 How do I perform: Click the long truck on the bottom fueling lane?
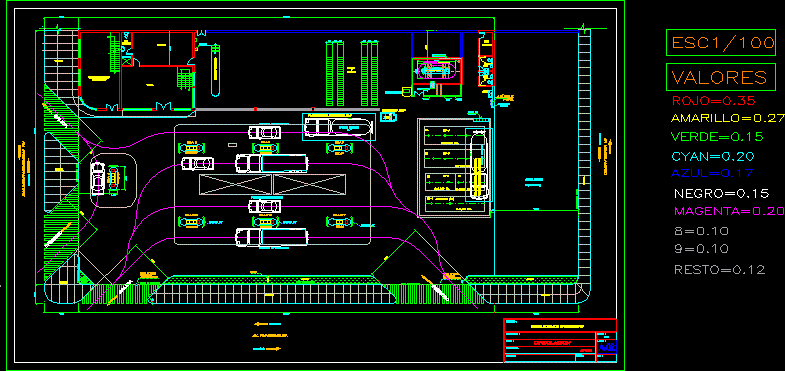pos(271,237)
